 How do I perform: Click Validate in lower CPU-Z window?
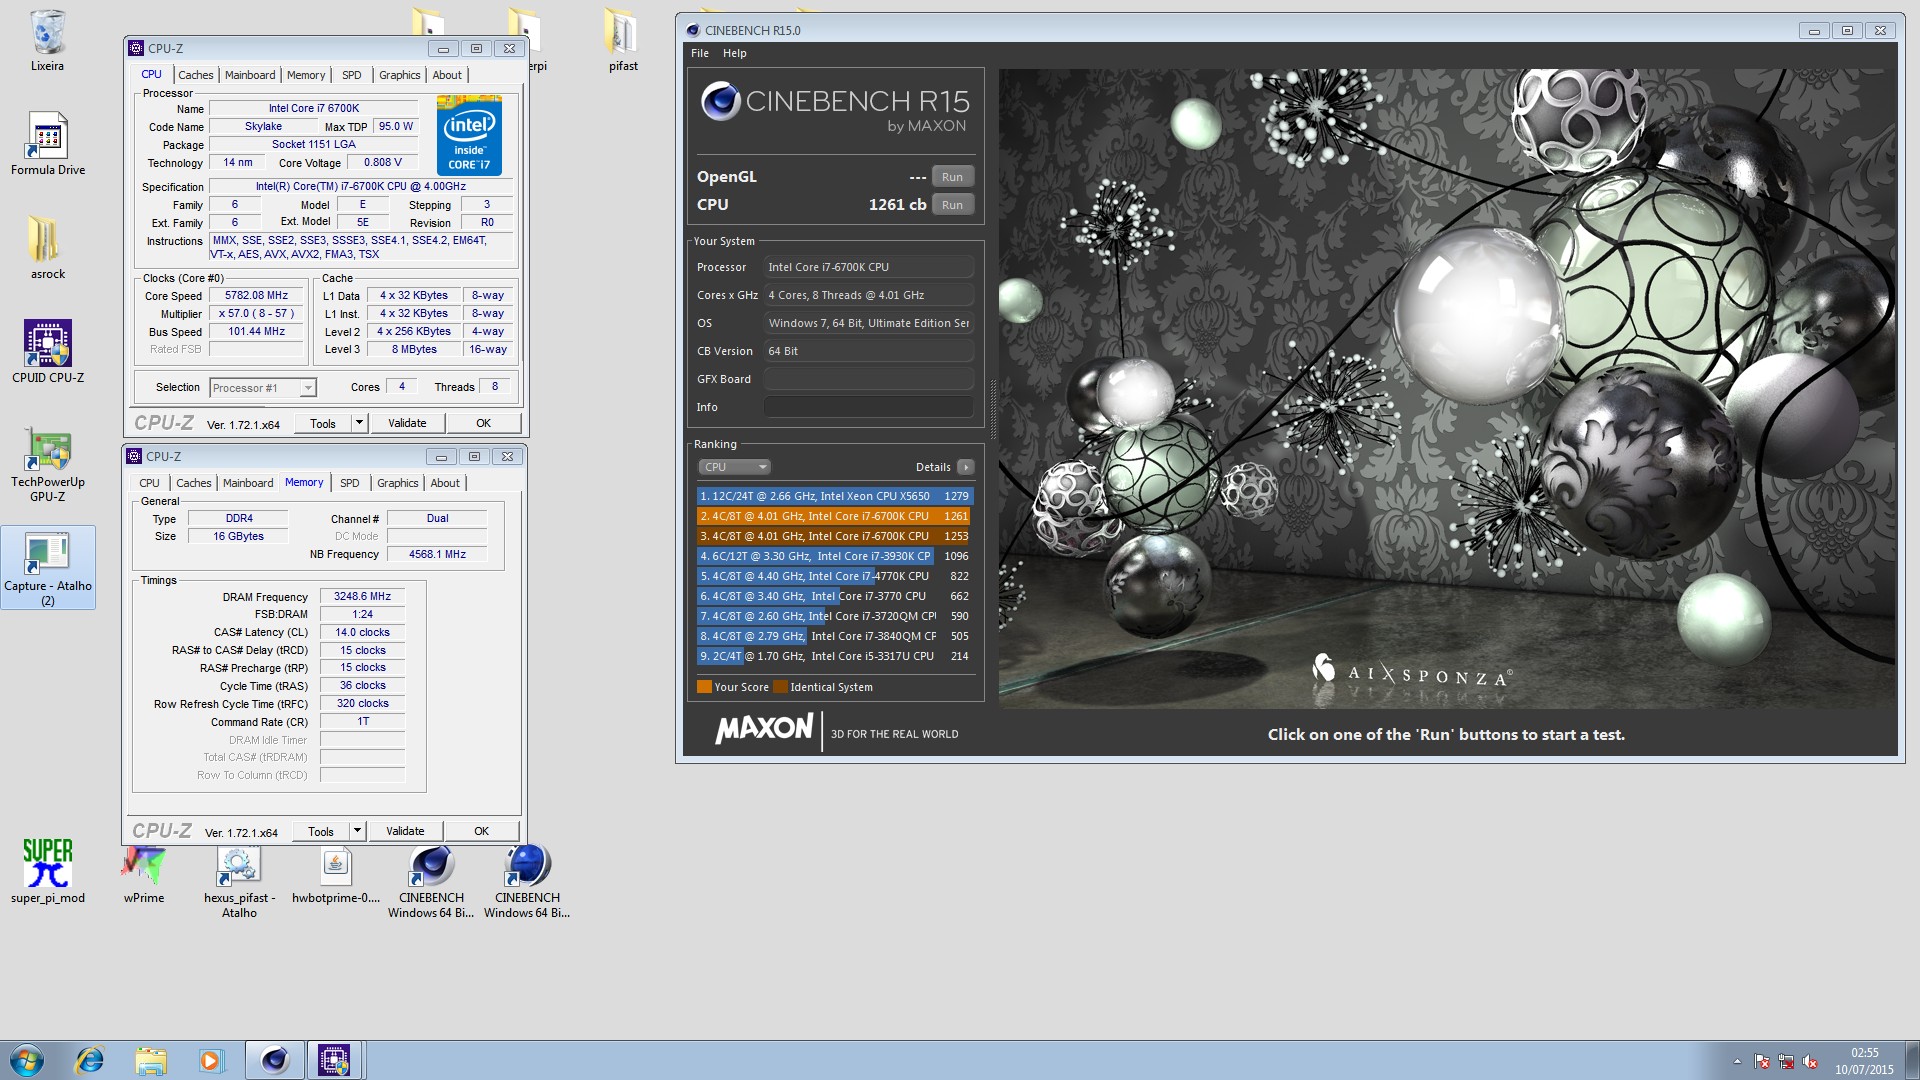[x=405, y=831]
